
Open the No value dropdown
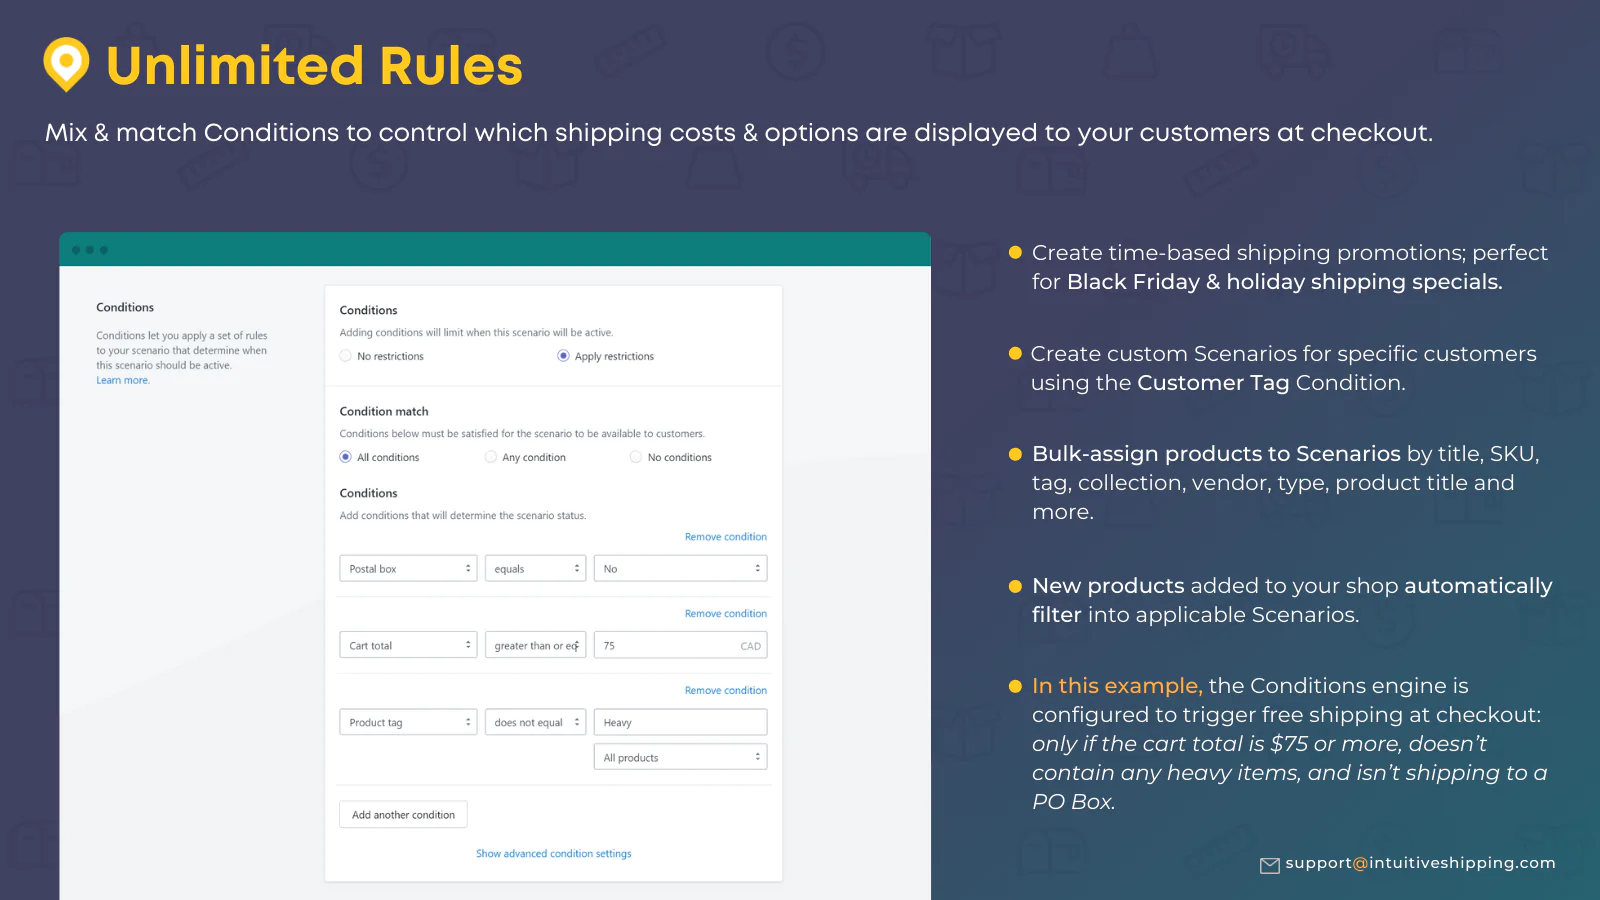coord(680,568)
